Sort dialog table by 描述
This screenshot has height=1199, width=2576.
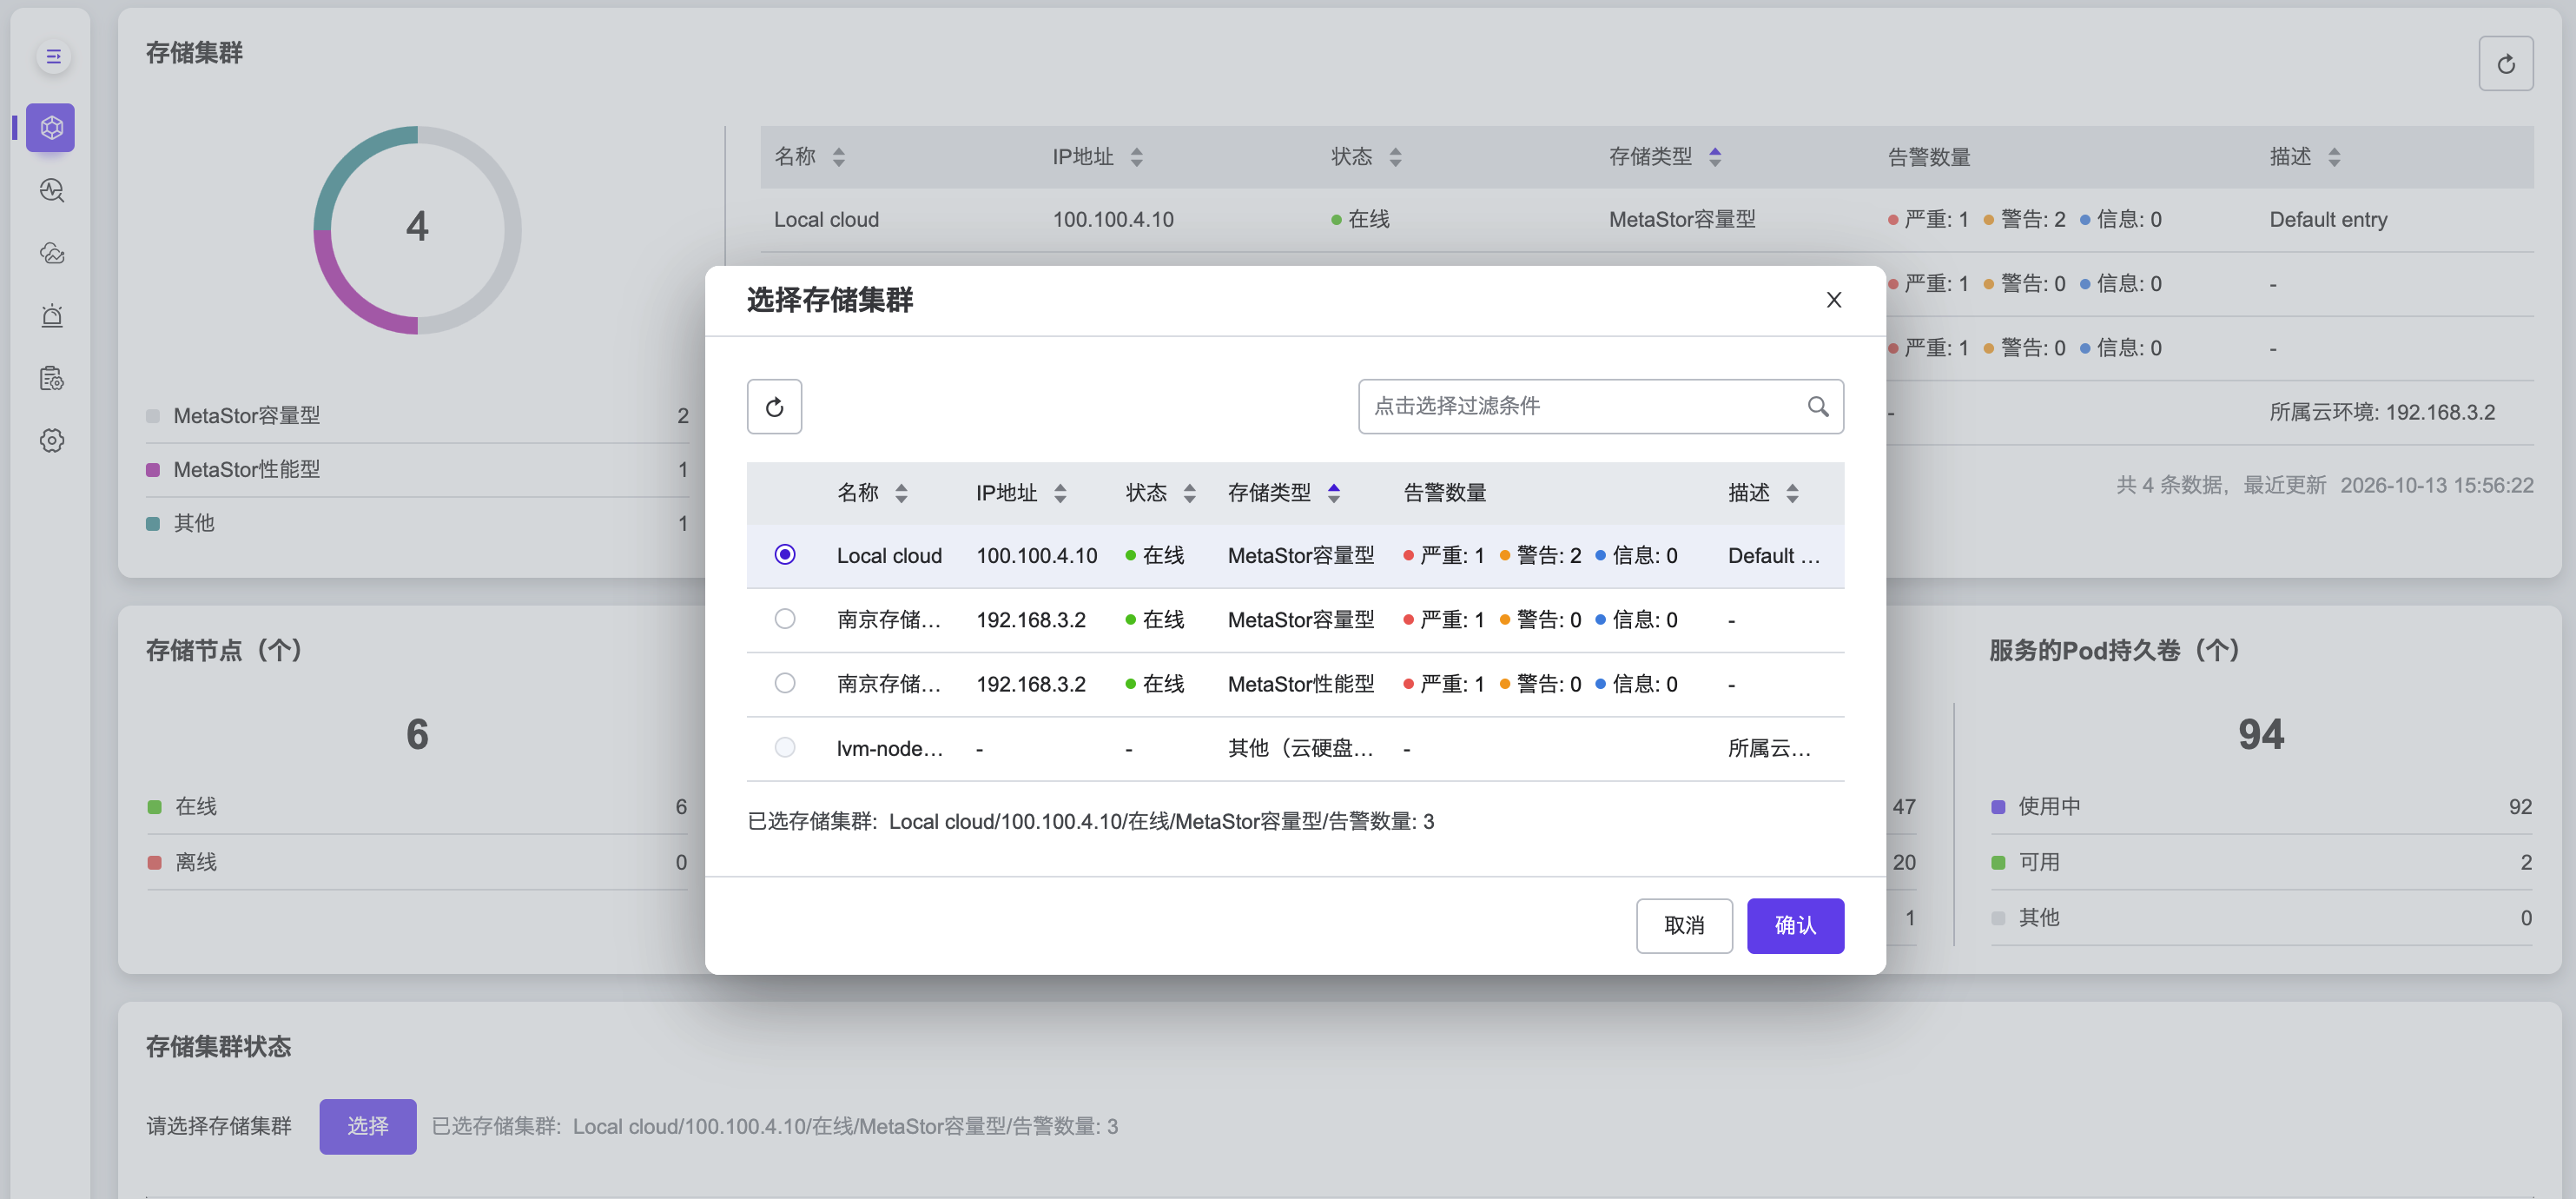point(1792,493)
